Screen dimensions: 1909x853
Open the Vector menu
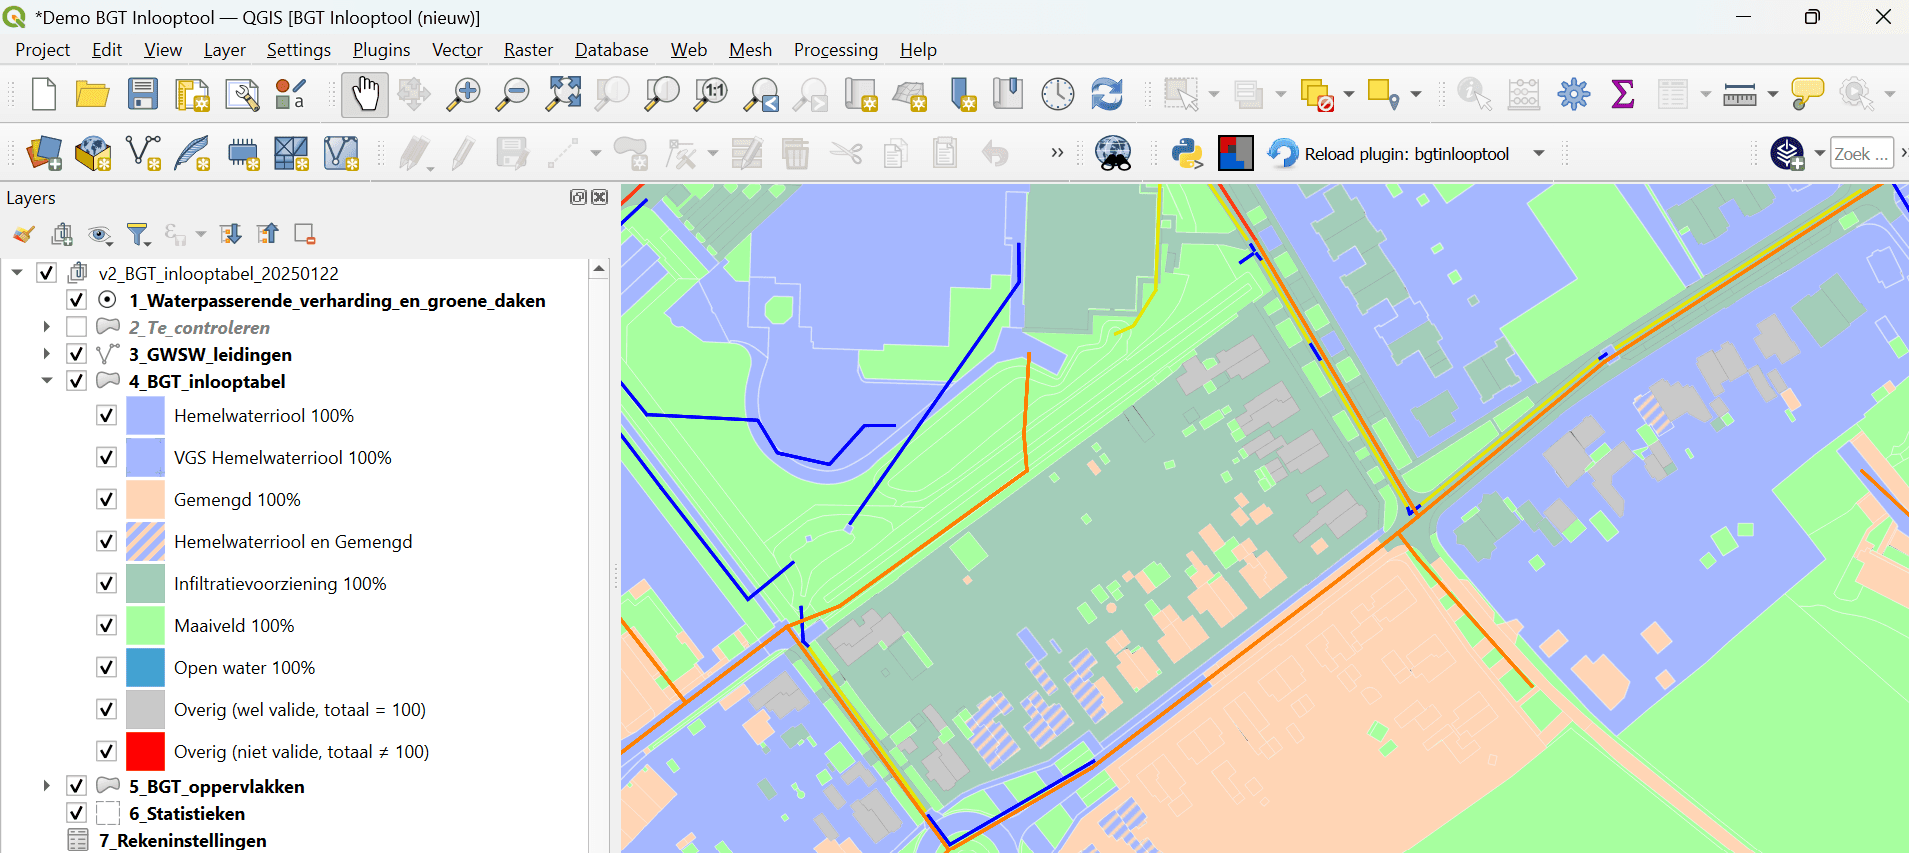(x=457, y=50)
